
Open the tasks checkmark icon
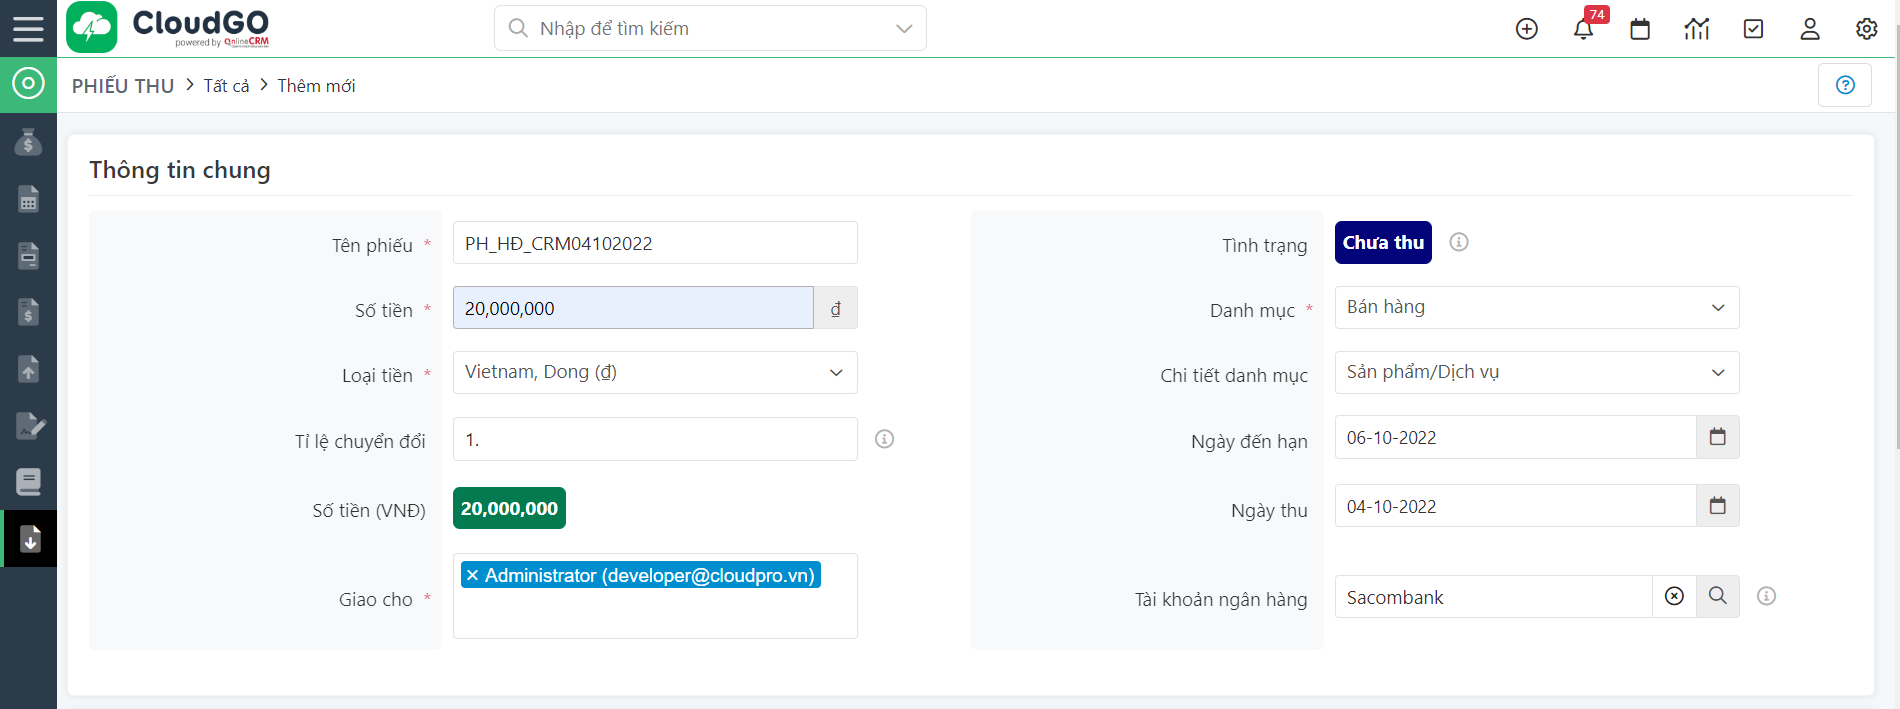coord(1753,29)
